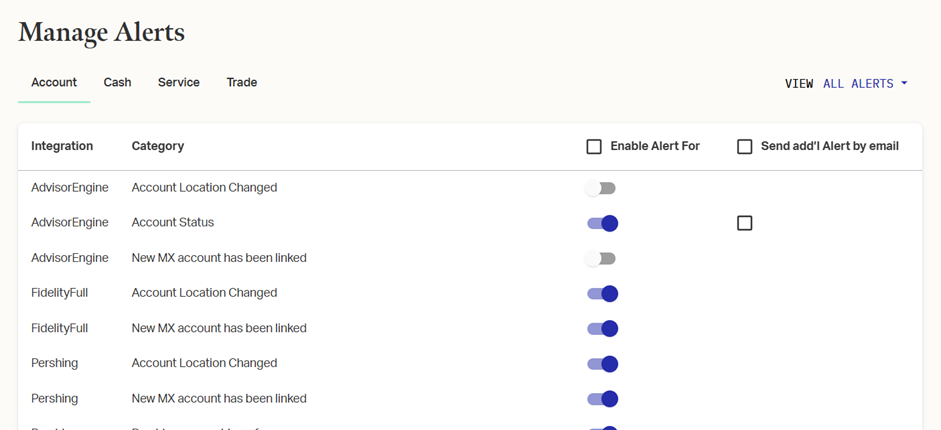The height and width of the screenshot is (430, 941).
Task: Turn off FidelityFull Account Location Changed toggle
Action: tap(602, 294)
